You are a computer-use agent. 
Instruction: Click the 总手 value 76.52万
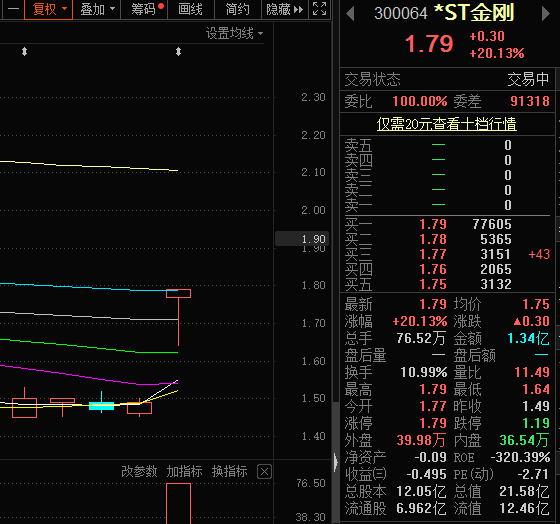click(421, 338)
